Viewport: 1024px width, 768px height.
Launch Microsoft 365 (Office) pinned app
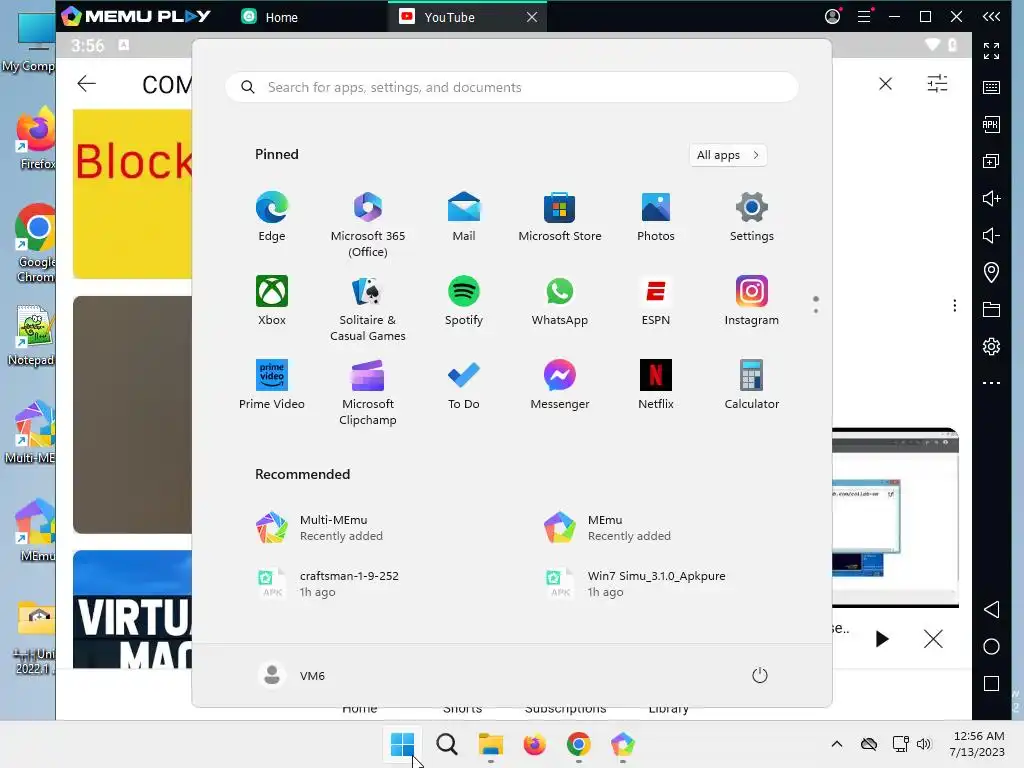368,225
